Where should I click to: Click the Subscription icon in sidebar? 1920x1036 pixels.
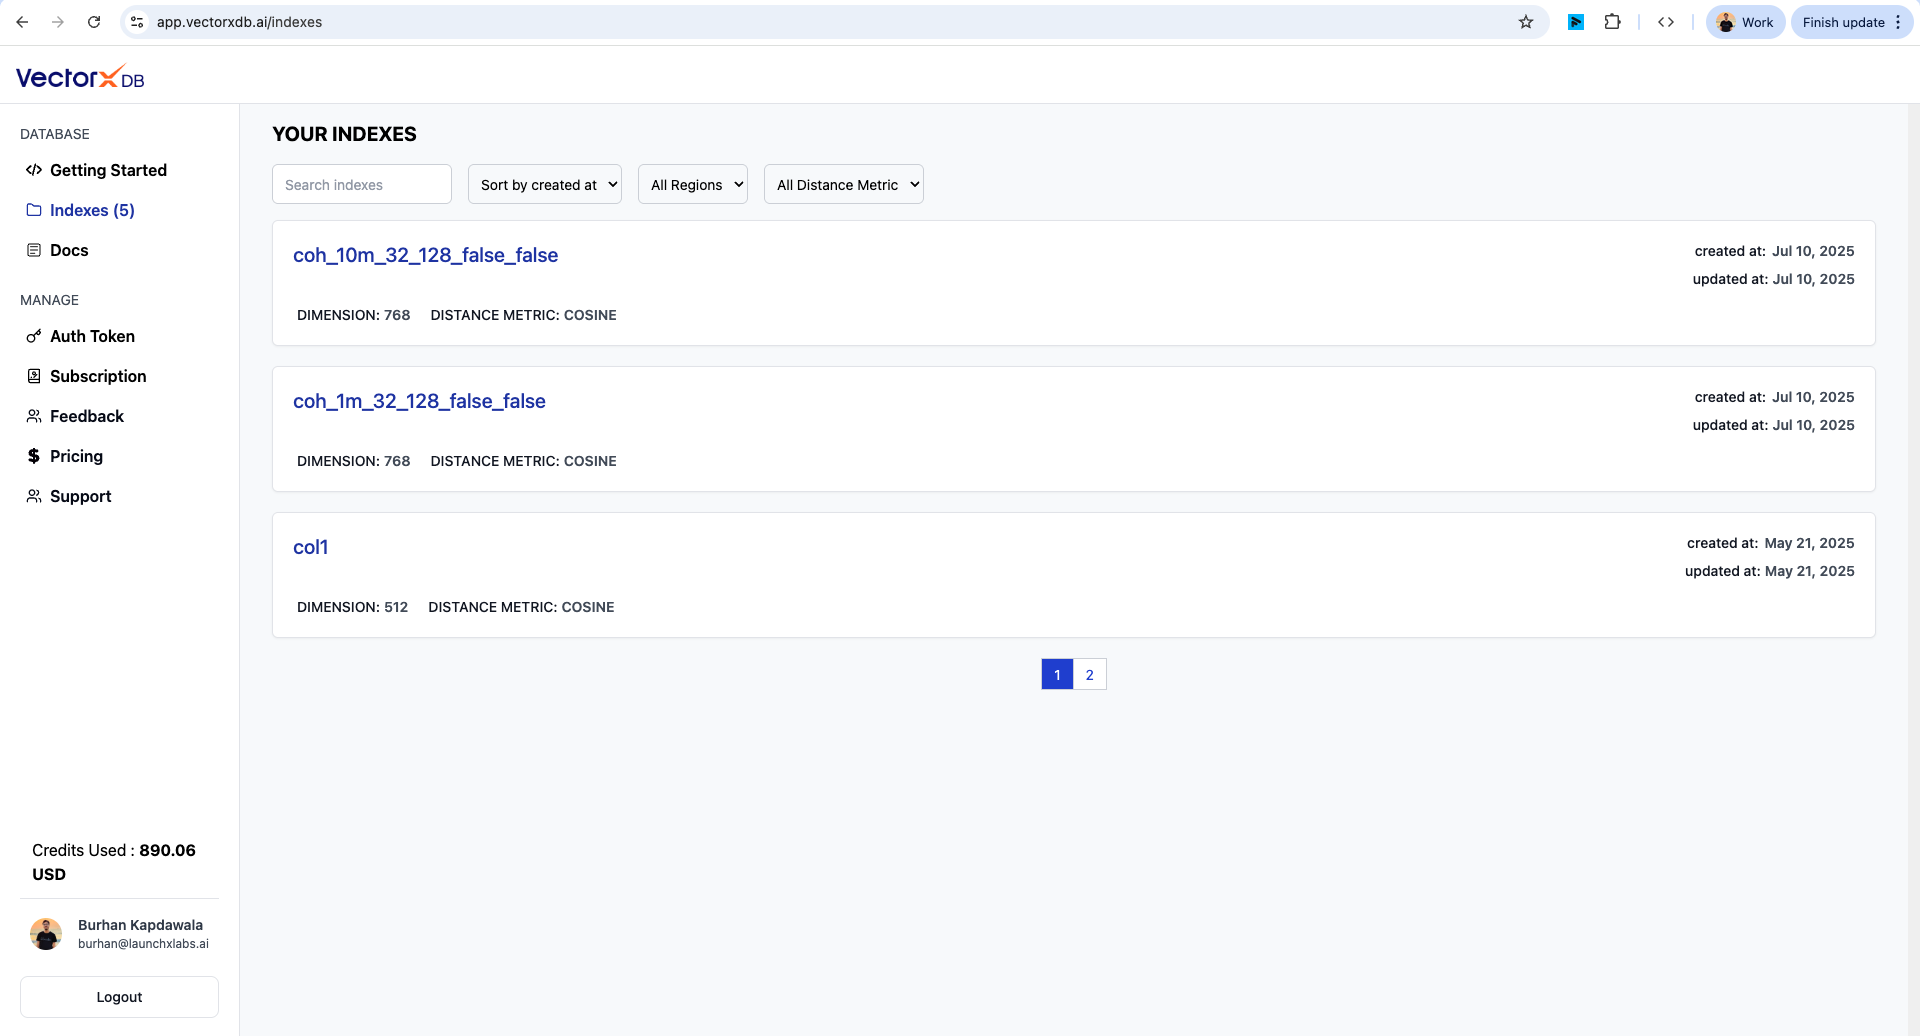(x=34, y=376)
